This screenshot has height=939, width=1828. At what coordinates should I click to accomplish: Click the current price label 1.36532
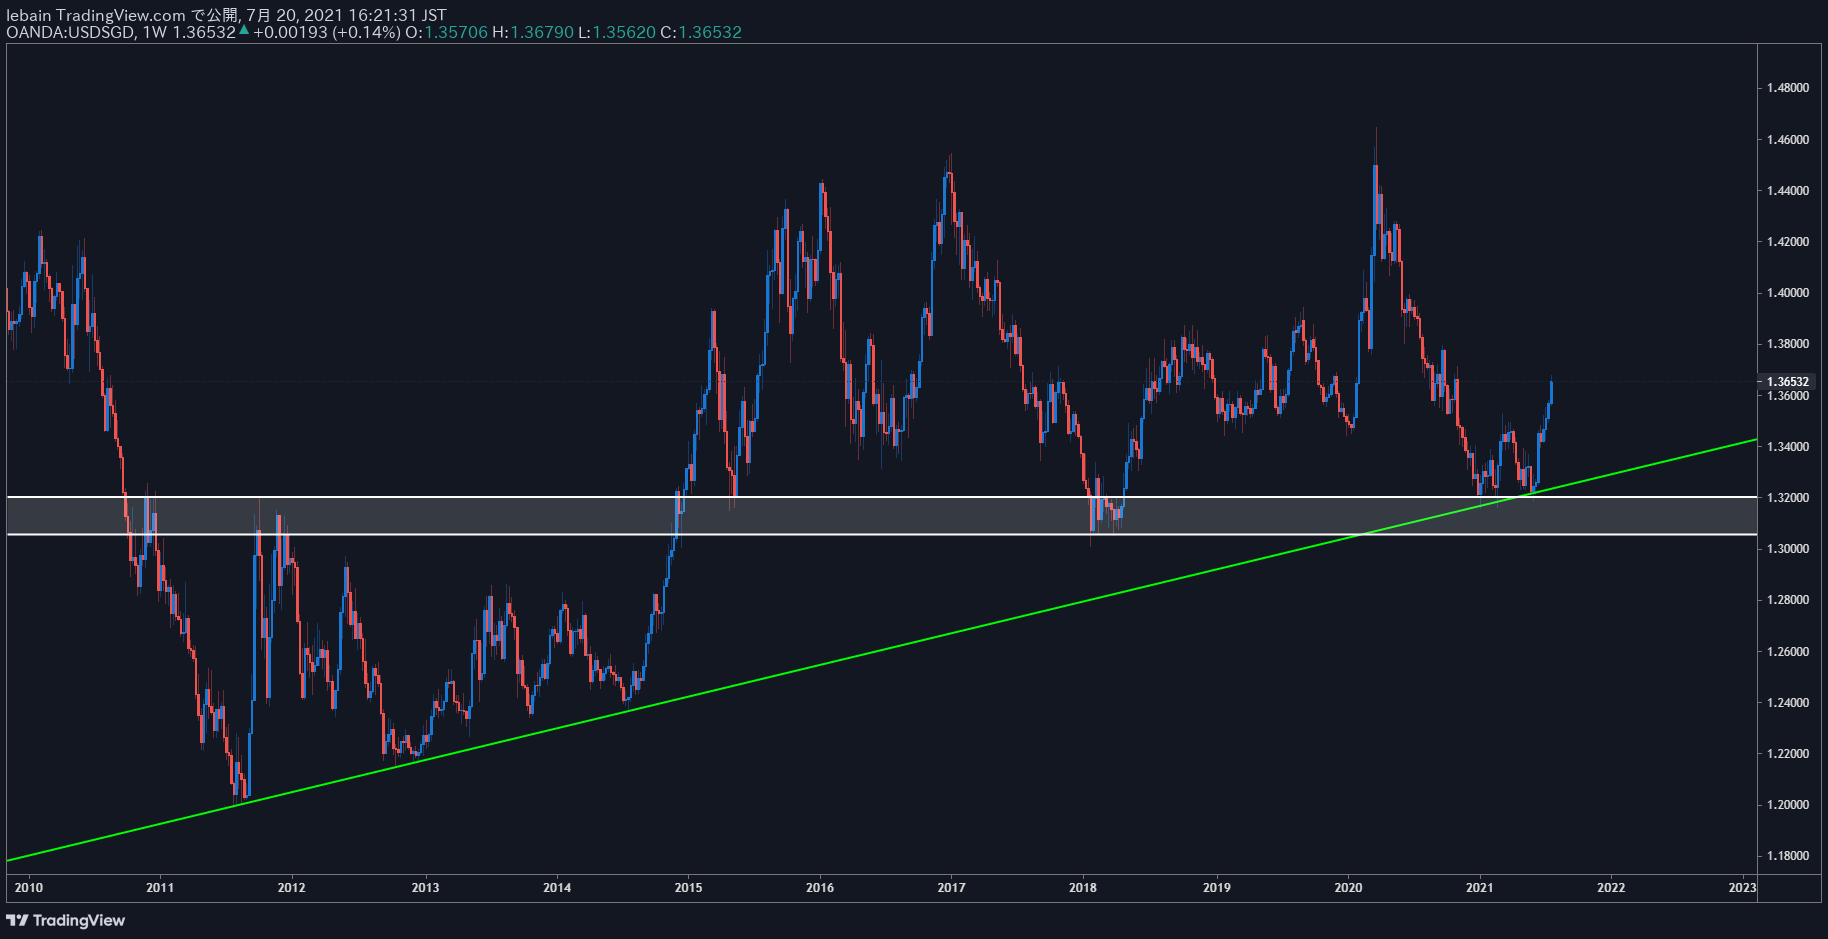click(1787, 382)
